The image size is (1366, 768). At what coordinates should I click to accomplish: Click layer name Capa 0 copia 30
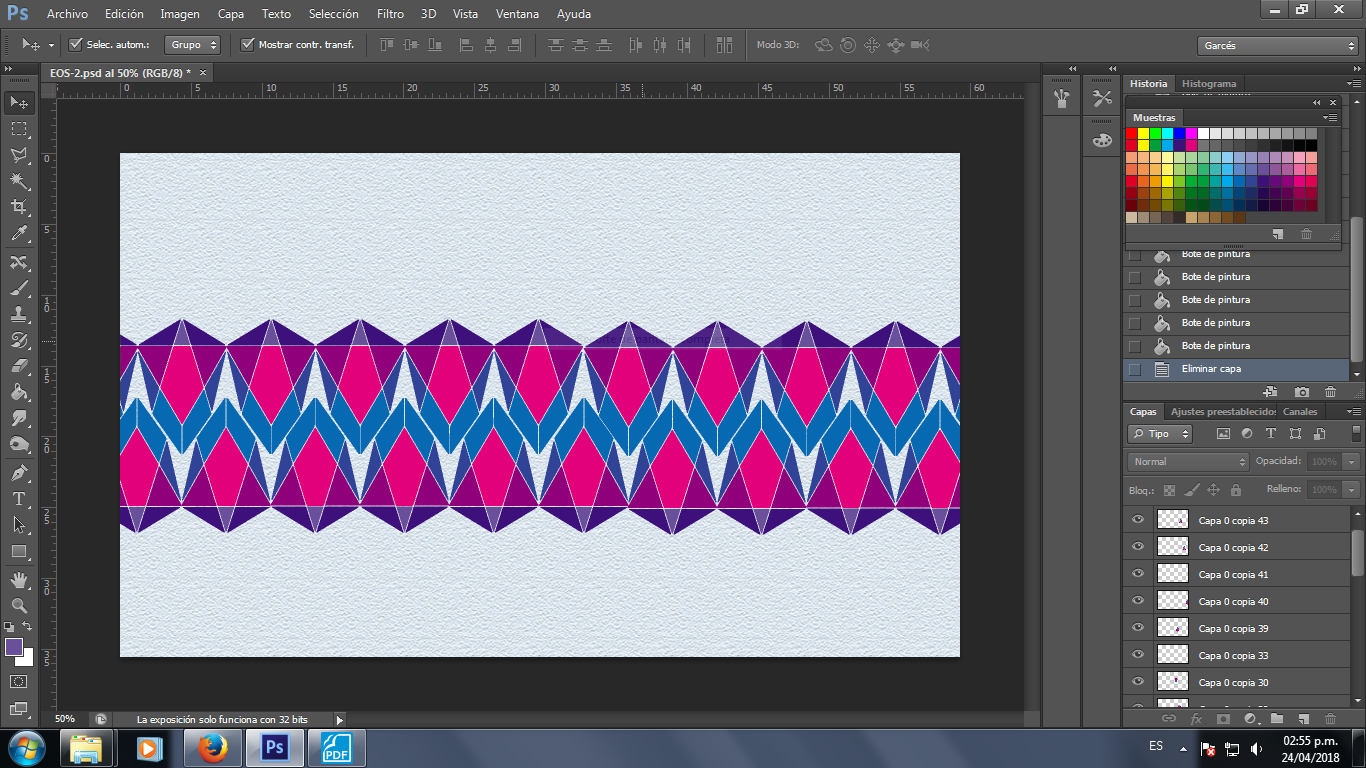(x=1233, y=683)
